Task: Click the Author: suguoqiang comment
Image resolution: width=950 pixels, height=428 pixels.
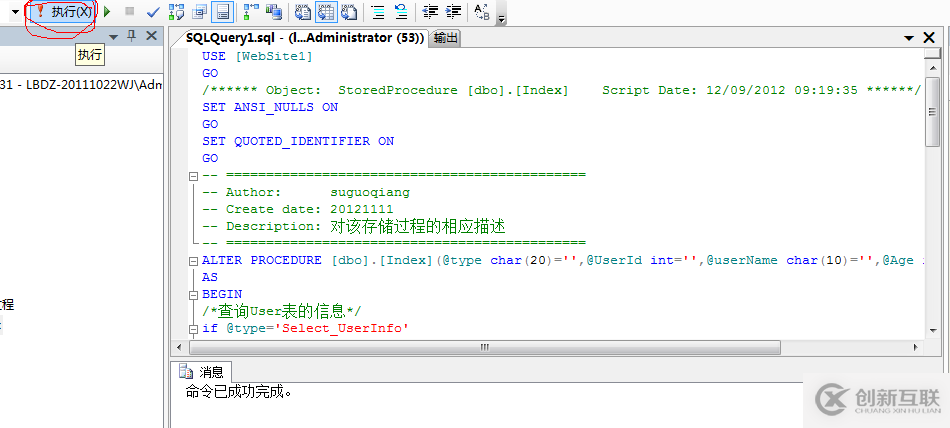Action: click(x=306, y=193)
